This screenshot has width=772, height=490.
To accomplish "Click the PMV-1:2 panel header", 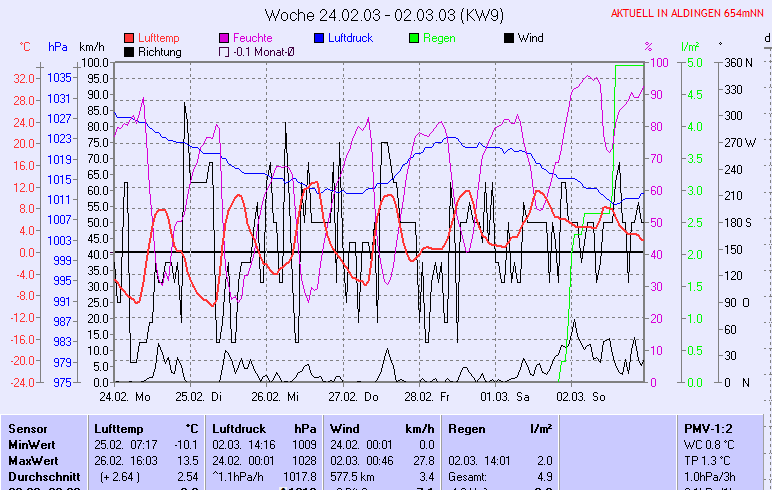I will (708, 428).
